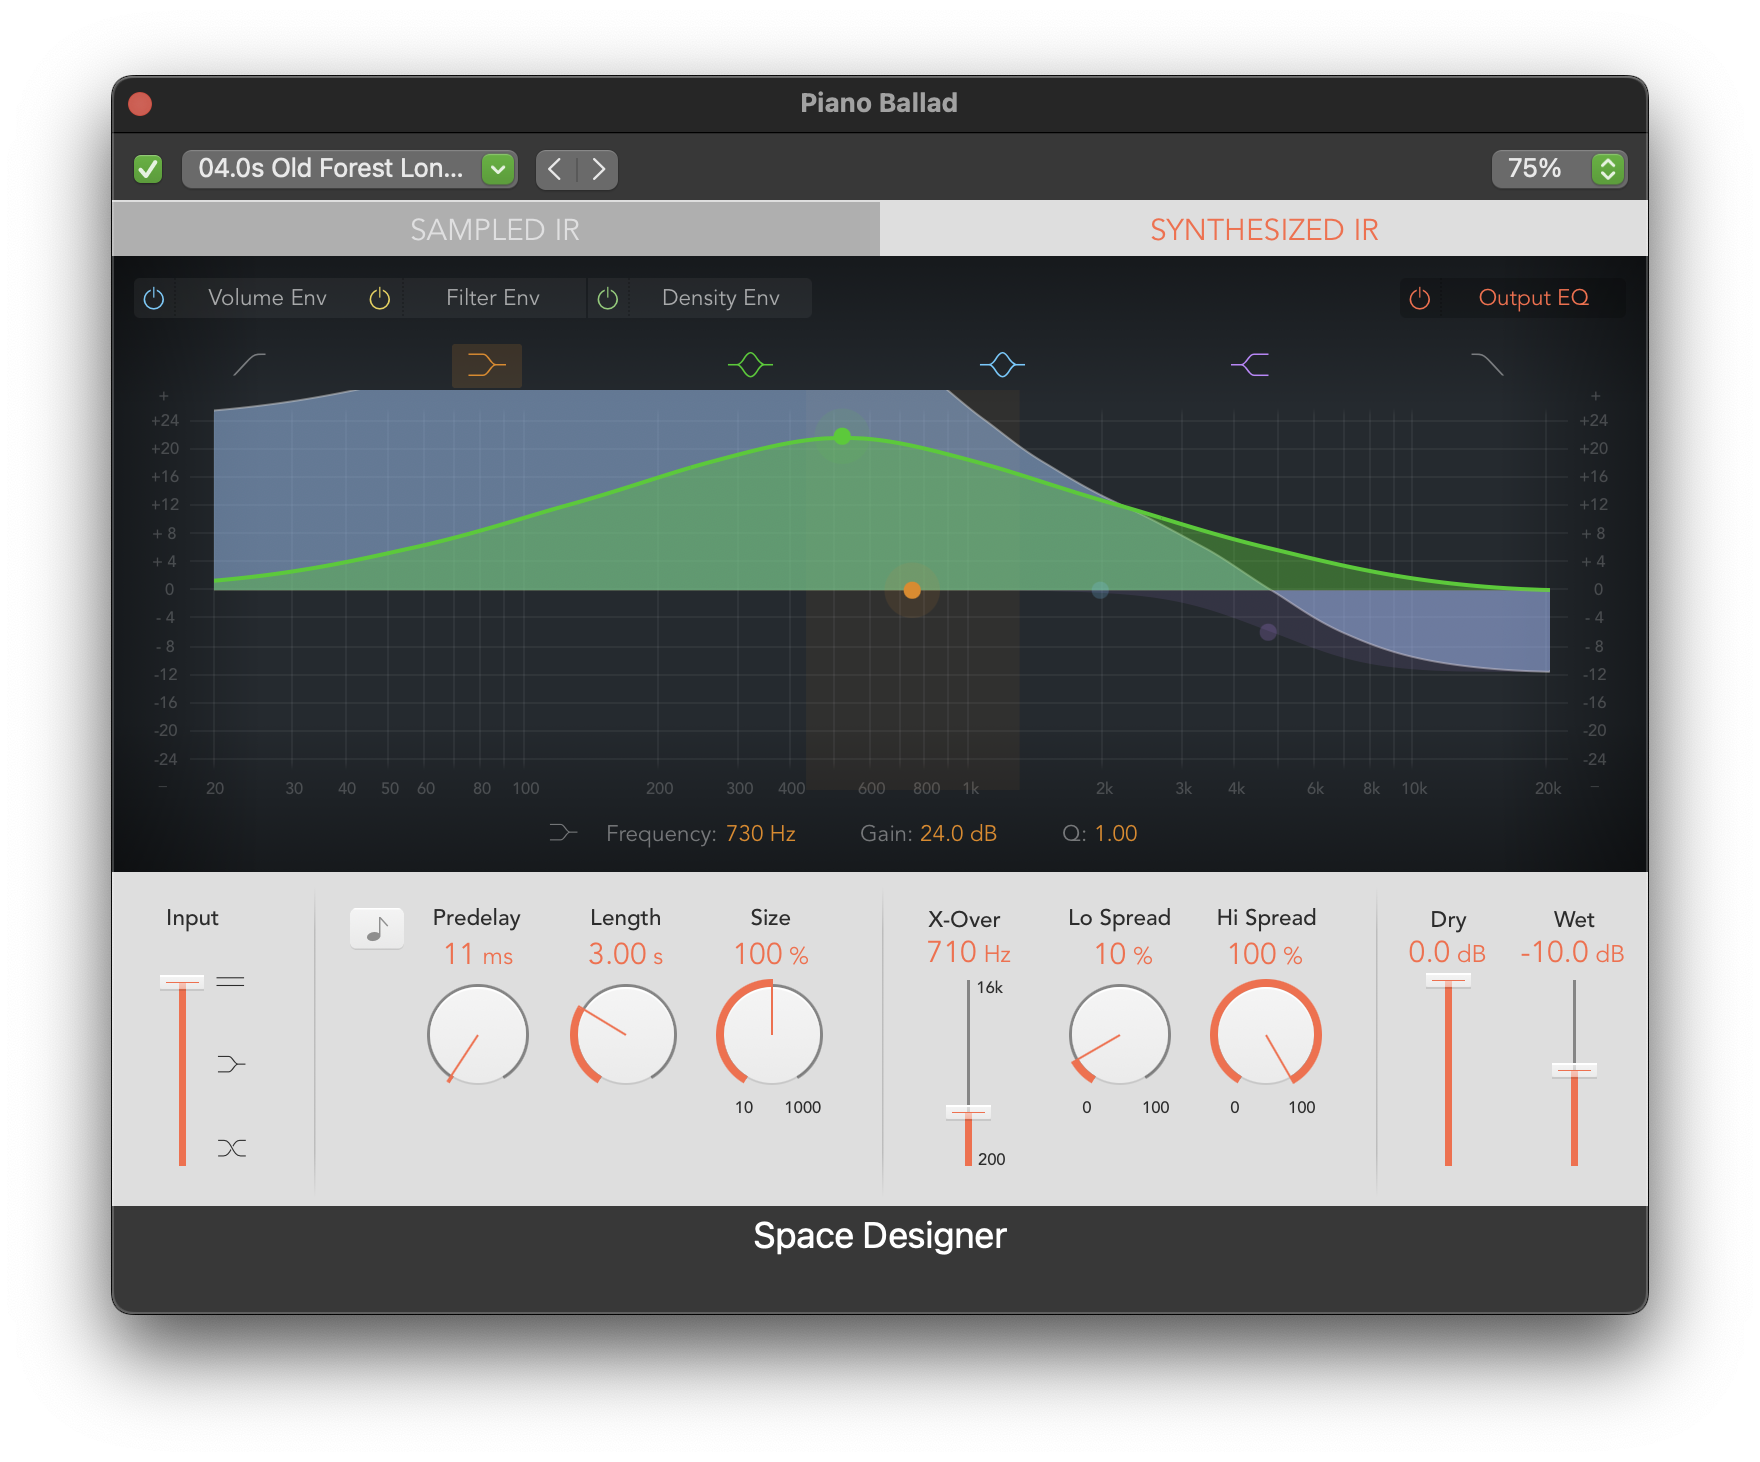Close the Piano Ballad plugin window
Screen dimensions: 1760x1462
[140, 104]
